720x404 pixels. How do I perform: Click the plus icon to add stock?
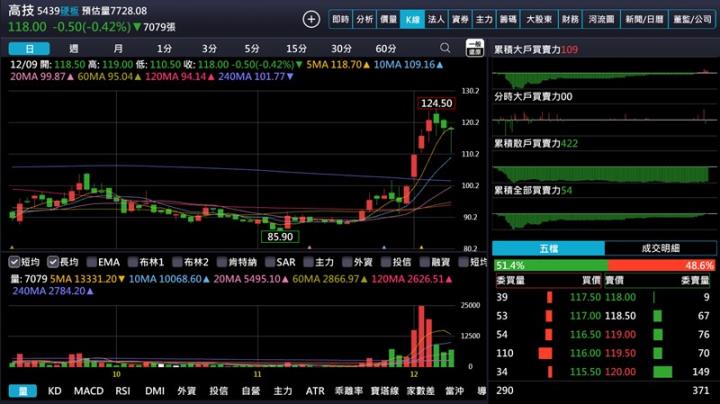click(311, 19)
